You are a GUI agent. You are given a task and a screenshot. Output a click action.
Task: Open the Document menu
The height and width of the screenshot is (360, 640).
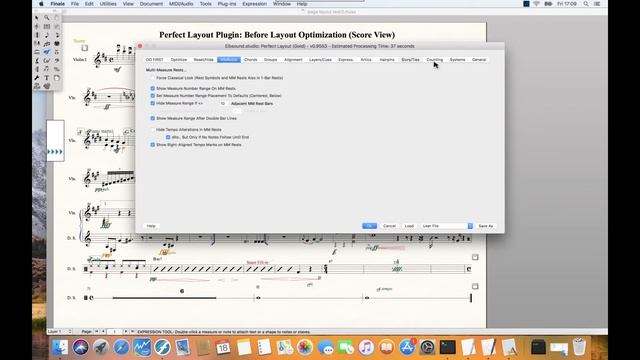151,4
